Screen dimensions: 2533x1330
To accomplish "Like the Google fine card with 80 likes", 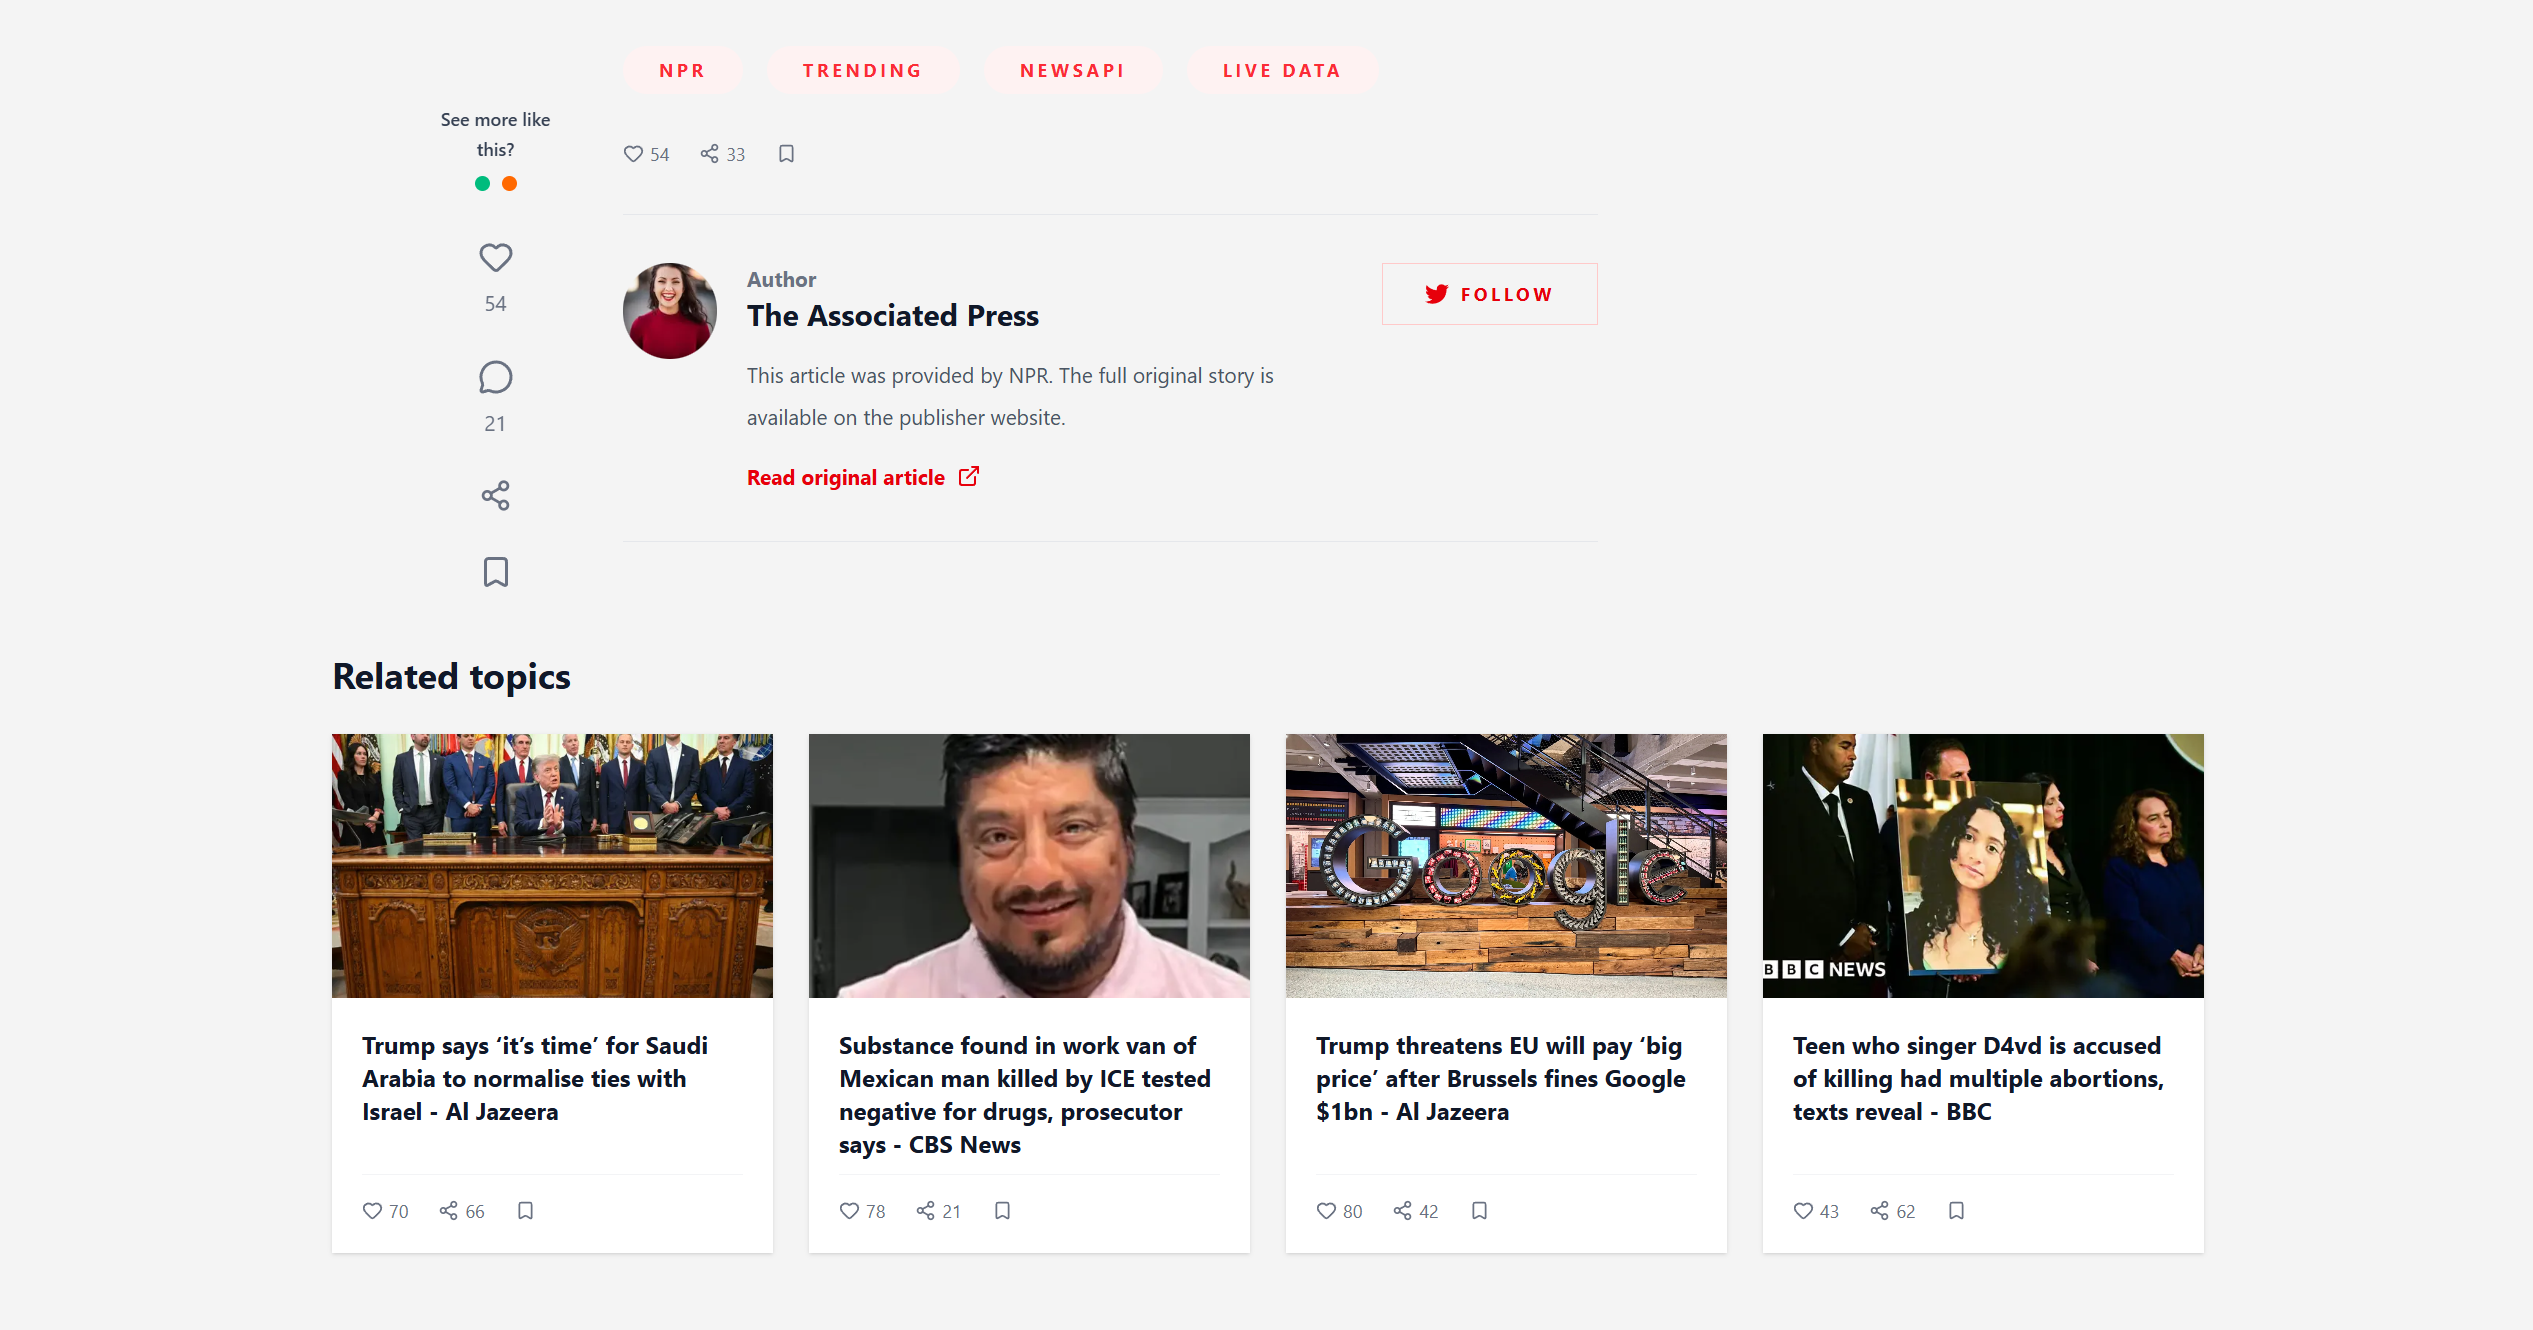I will click(1326, 1211).
